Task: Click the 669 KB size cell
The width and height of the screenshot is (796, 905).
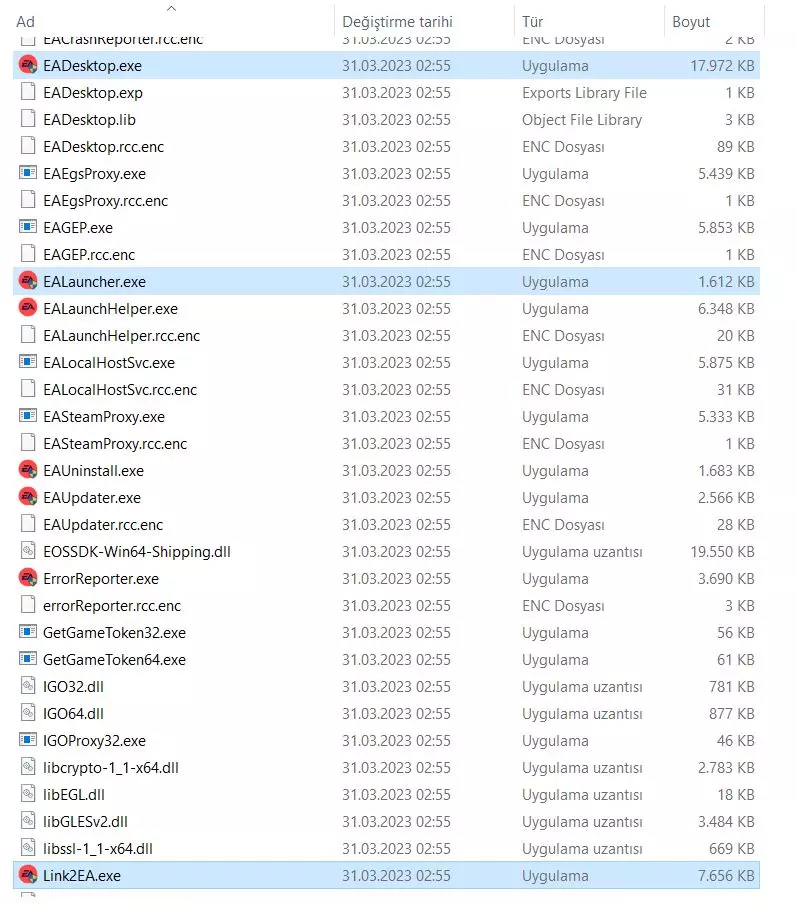Action: click(731, 848)
